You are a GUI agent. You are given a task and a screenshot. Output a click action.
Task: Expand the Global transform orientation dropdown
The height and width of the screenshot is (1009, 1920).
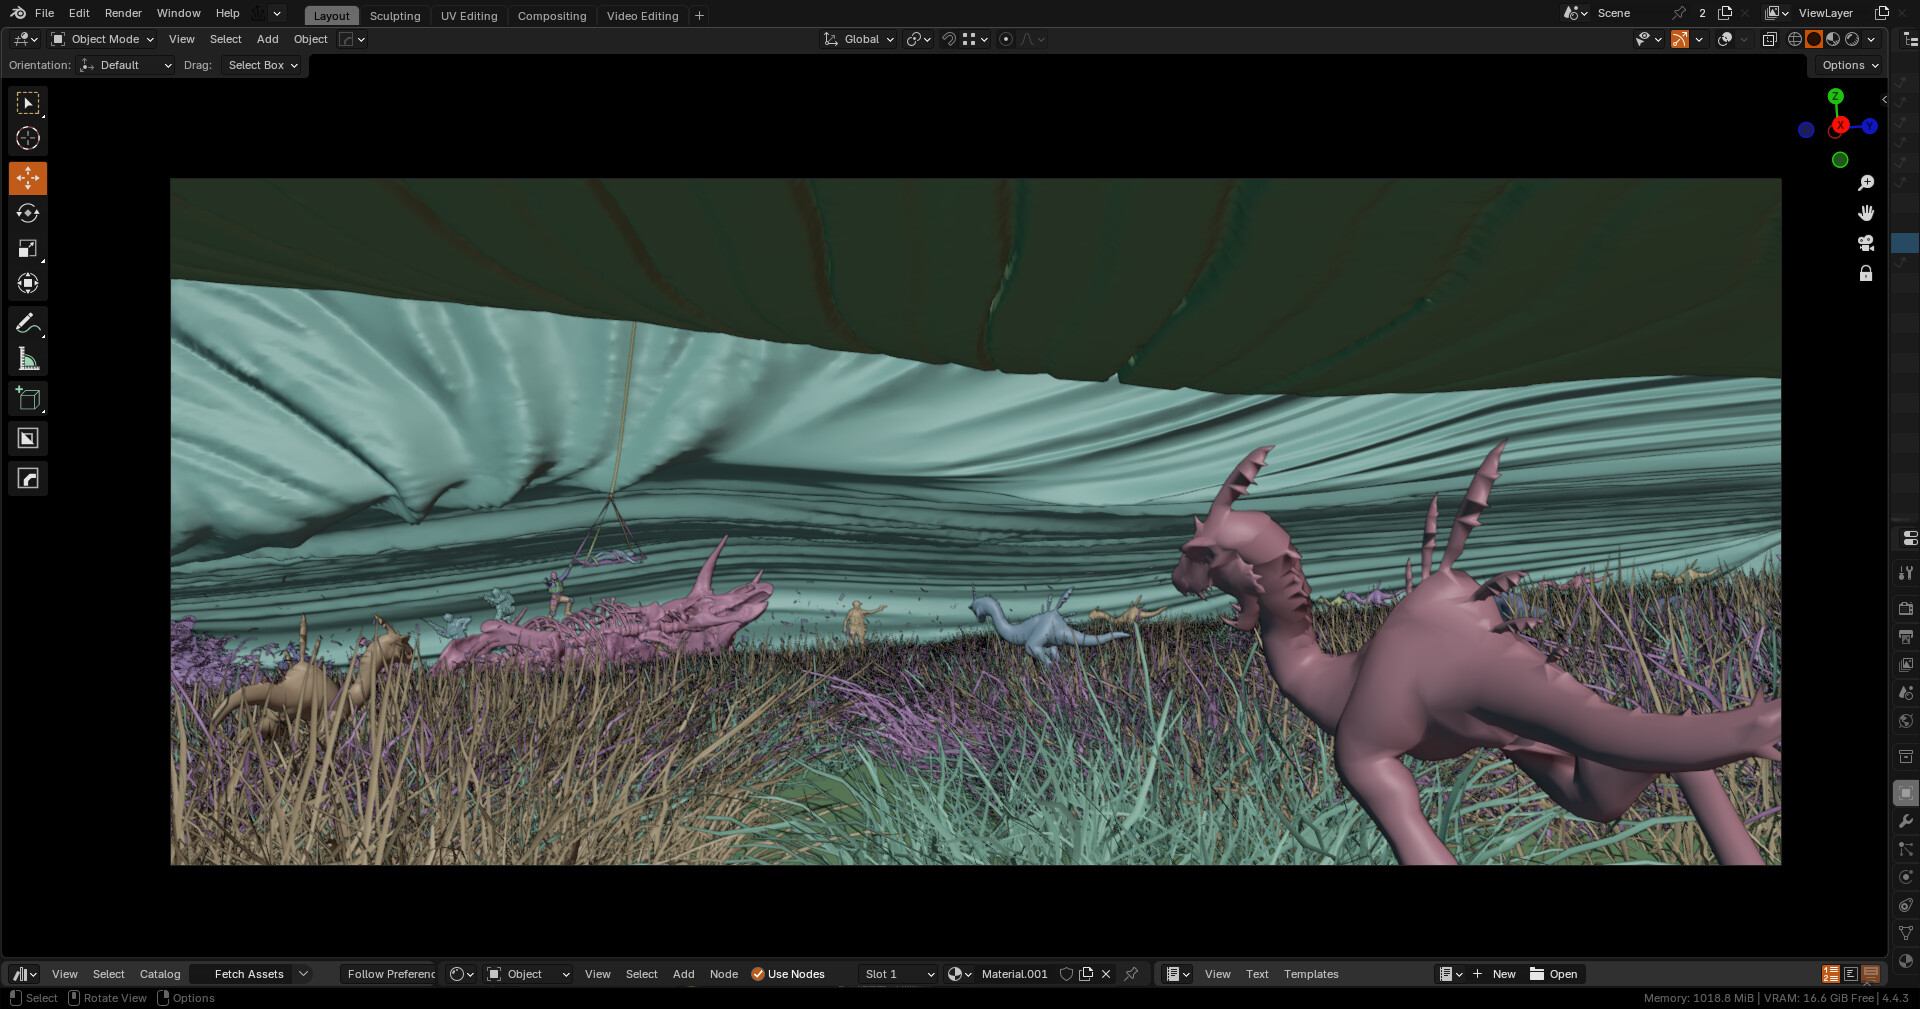(x=860, y=39)
